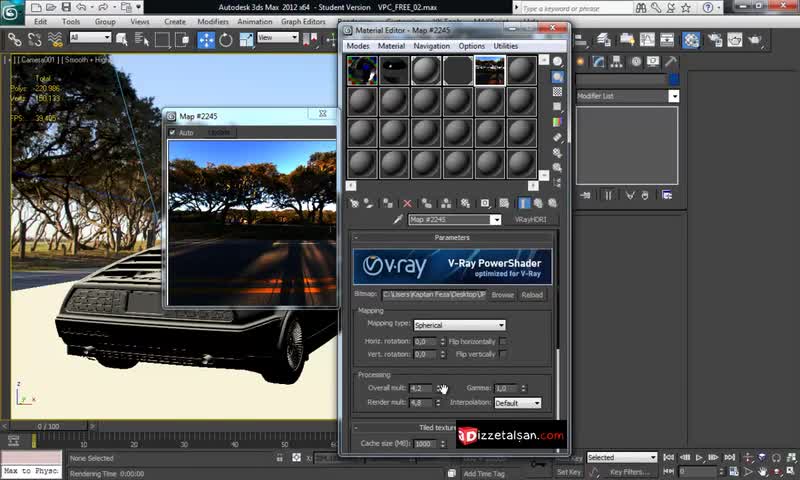Enable the Flip horizontally checkbox
The height and width of the screenshot is (480, 800).
point(503,341)
